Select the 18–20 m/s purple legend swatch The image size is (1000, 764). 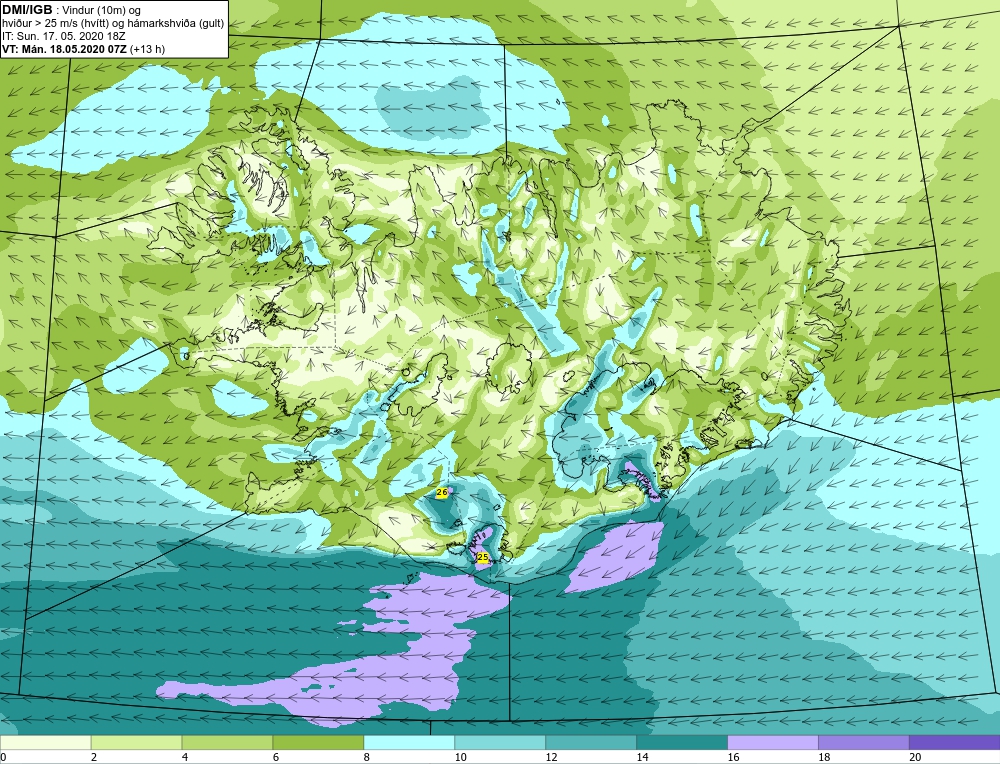[864, 742]
